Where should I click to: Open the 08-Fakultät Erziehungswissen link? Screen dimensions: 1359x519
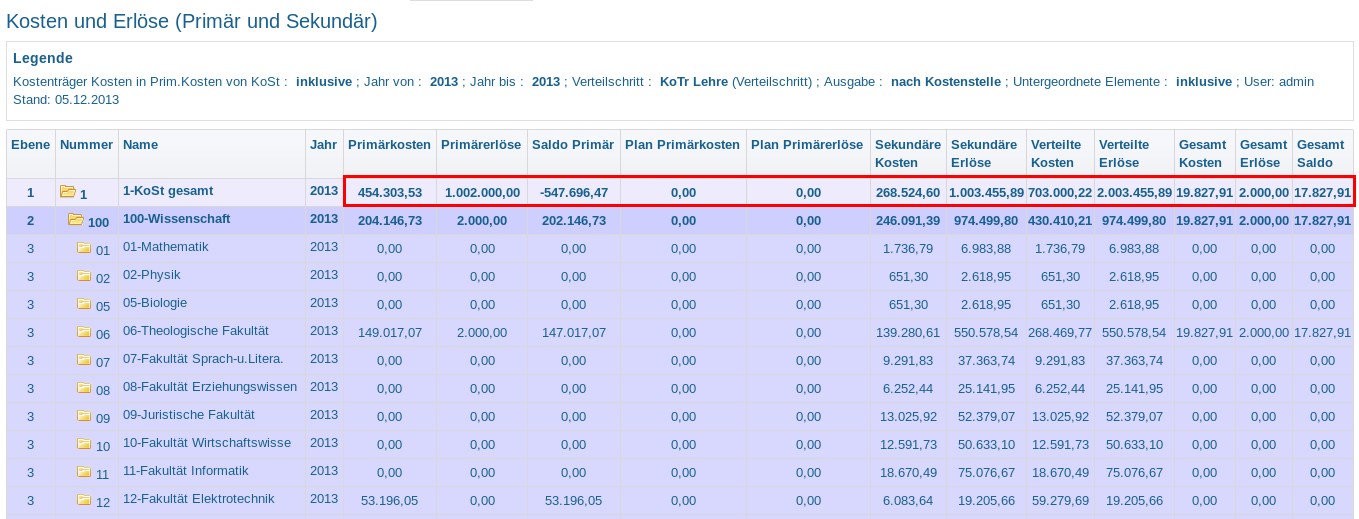210,386
